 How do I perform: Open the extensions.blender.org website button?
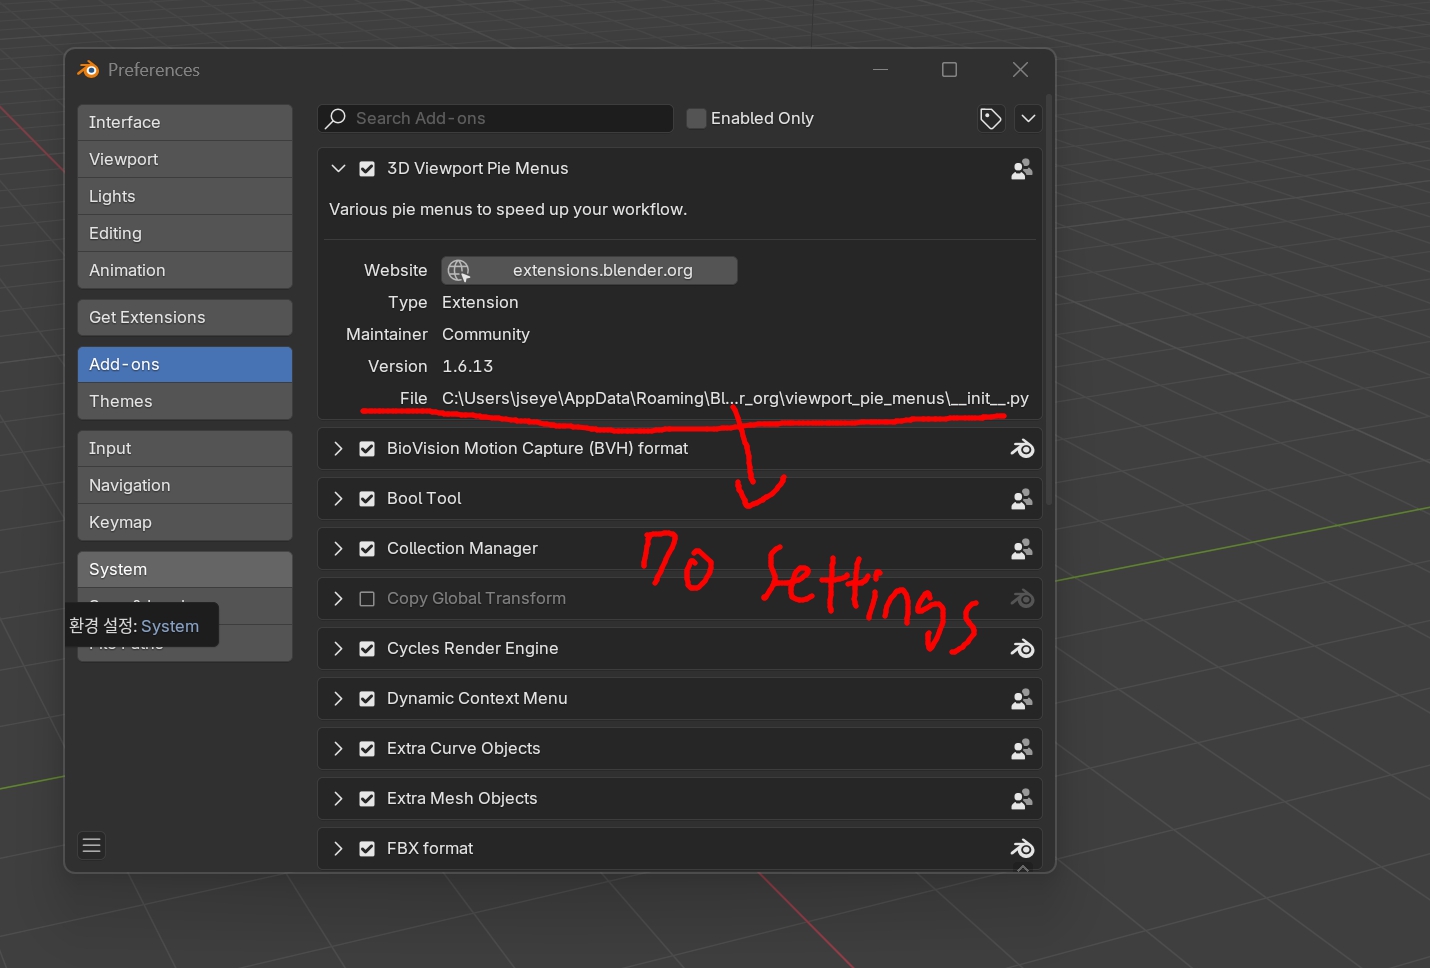point(589,270)
